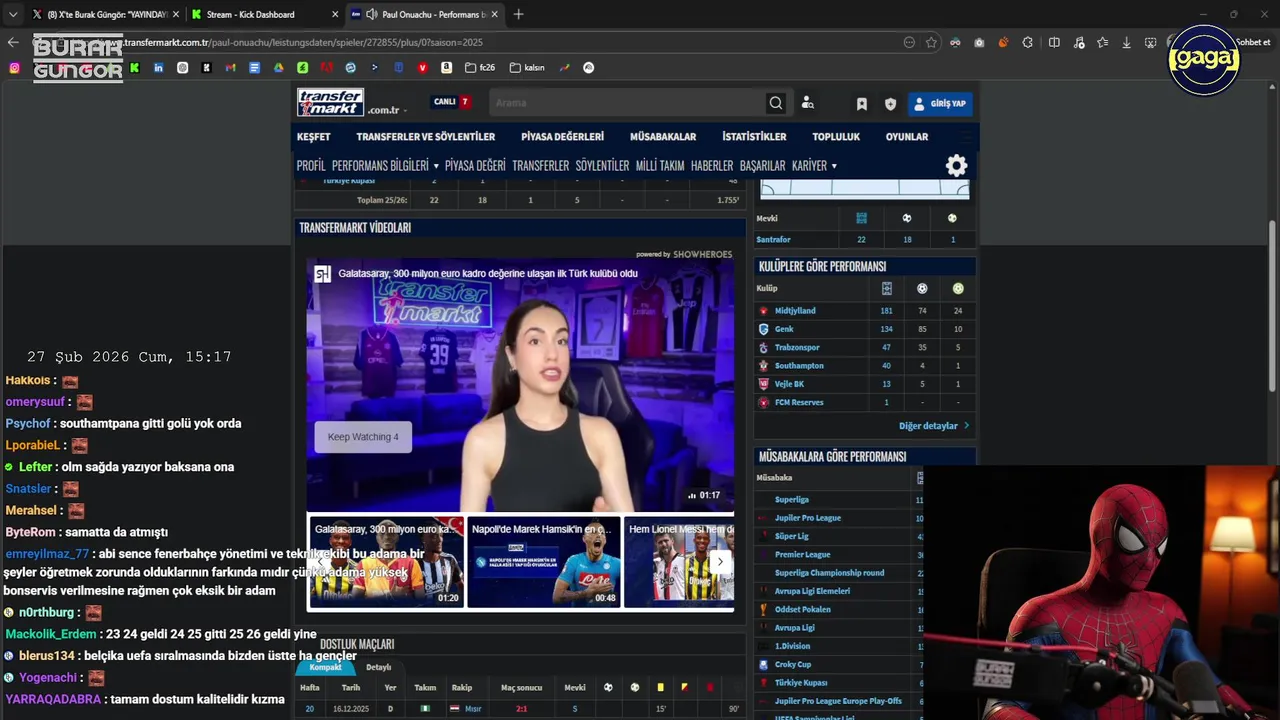Screen dimensions: 1280x720
Task: Open the Keşfet menu
Action: [x=313, y=137]
